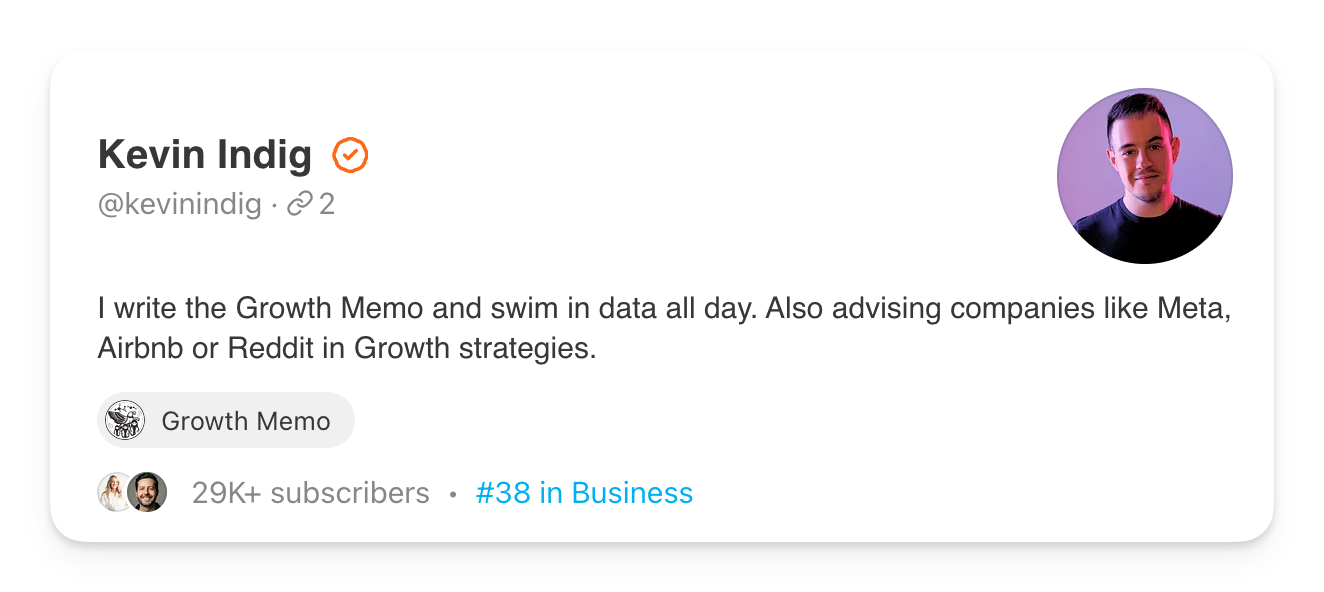Click the chain link icon beside handle

(300, 205)
